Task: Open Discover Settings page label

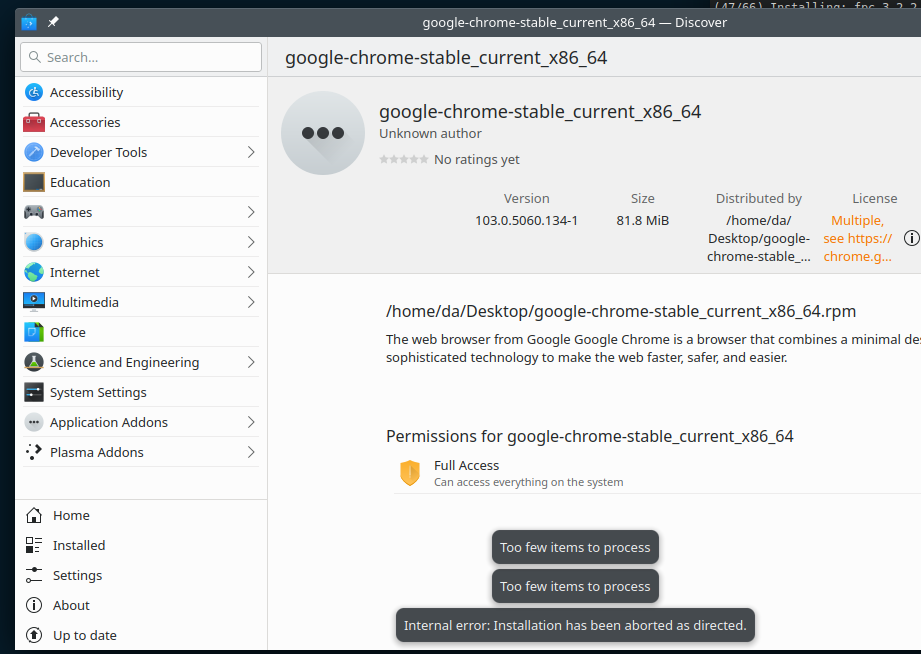Action: (x=78, y=575)
